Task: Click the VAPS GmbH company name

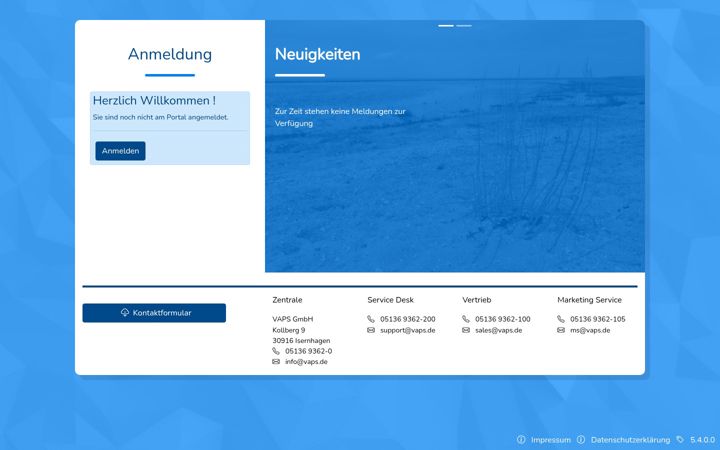Action: point(293,319)
